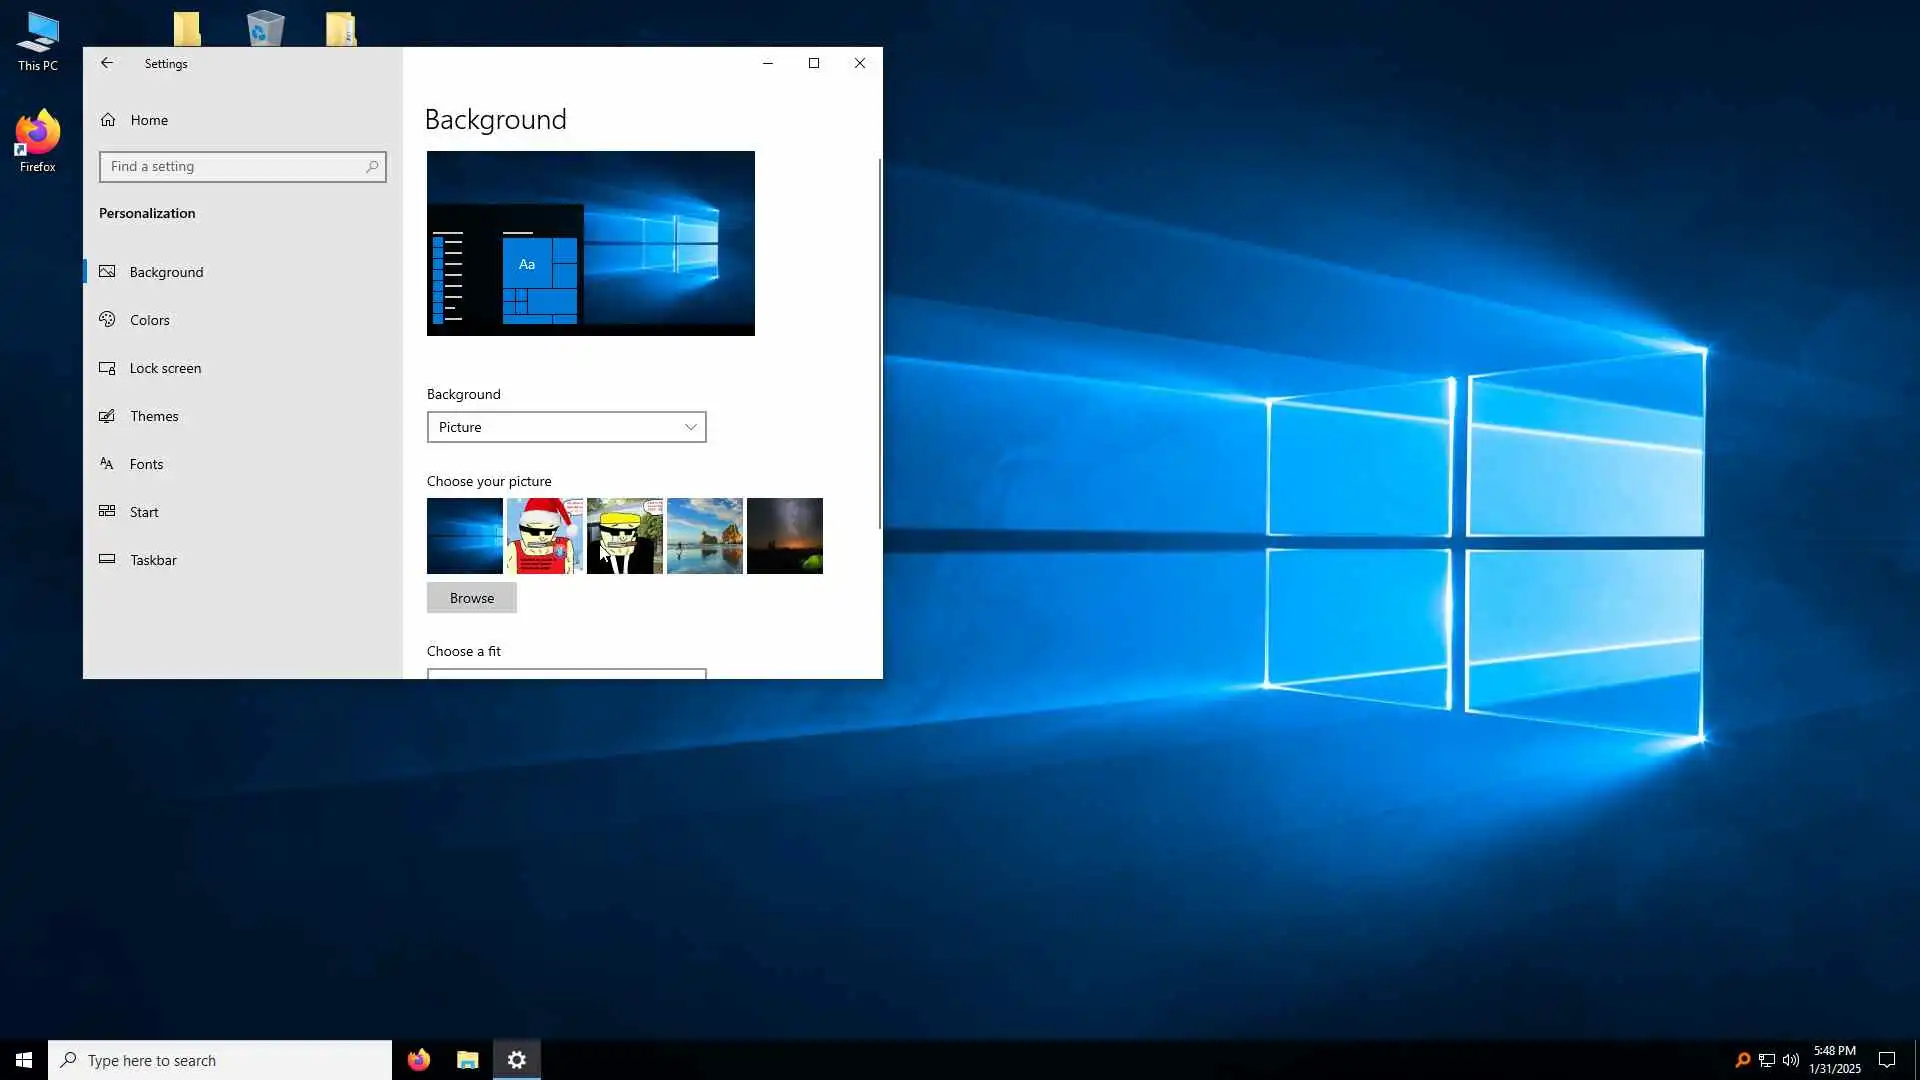This screenshot has height=1080, width=1920.
Task: Go to Lock screen settings
Action: tap(165, 368)
